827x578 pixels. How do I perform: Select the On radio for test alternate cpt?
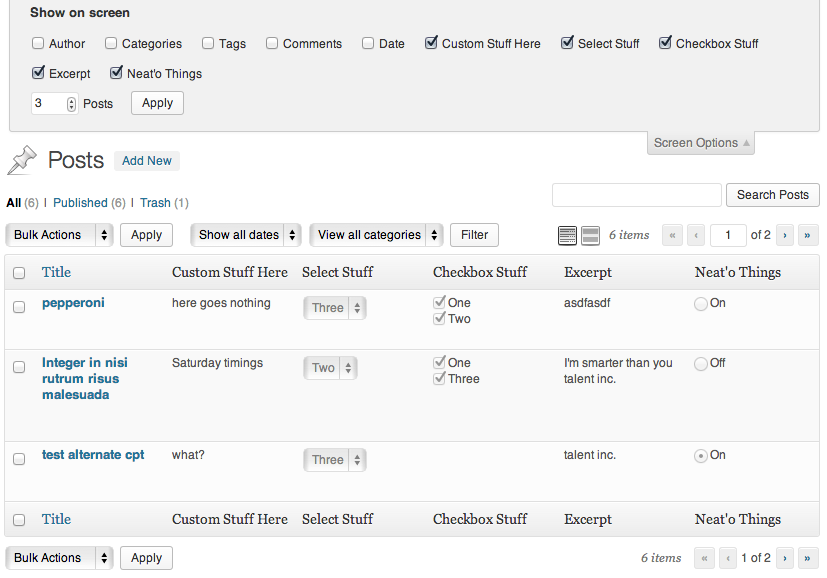pyautogui.click(x=700, y=456)
